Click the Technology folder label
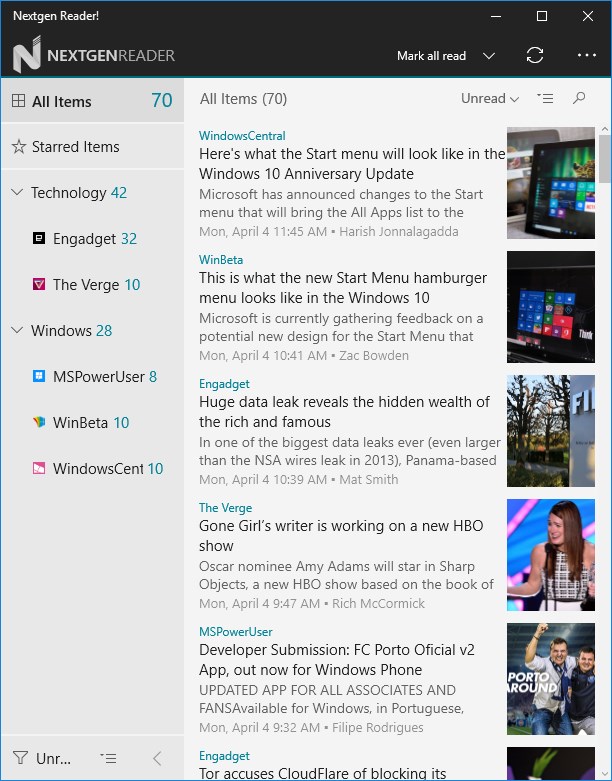612x781 pixels. (x=68, y=192)
